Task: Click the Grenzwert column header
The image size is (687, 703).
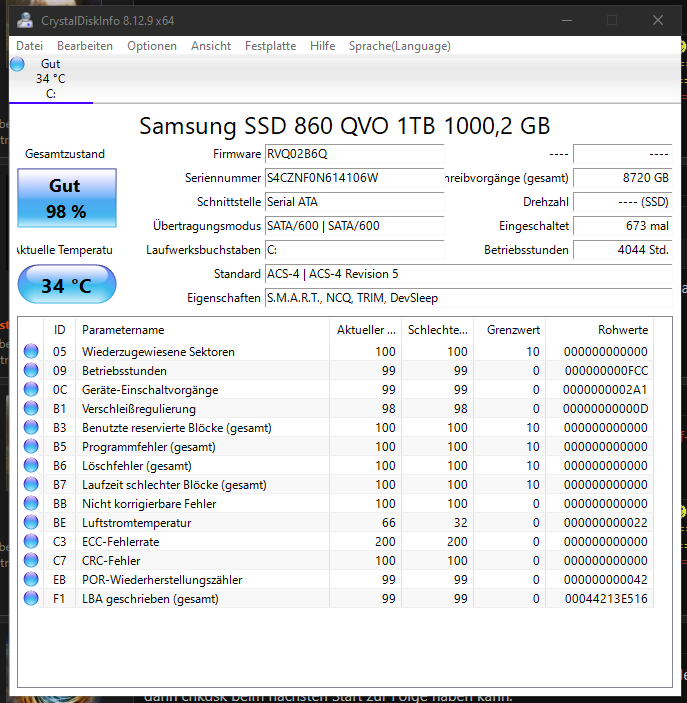Action: 509,330
